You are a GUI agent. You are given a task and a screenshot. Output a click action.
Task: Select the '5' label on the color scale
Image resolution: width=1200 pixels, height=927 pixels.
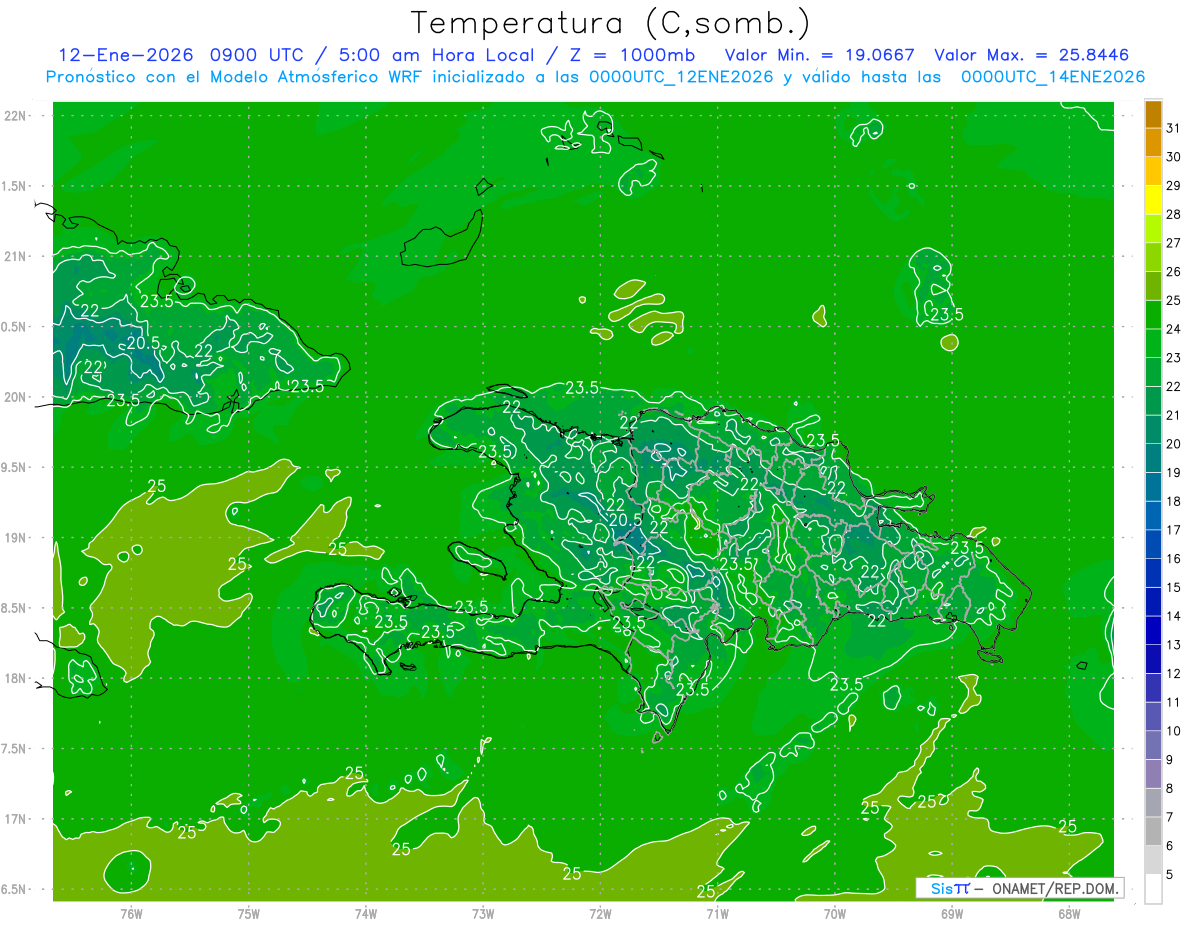(1170, 875)
